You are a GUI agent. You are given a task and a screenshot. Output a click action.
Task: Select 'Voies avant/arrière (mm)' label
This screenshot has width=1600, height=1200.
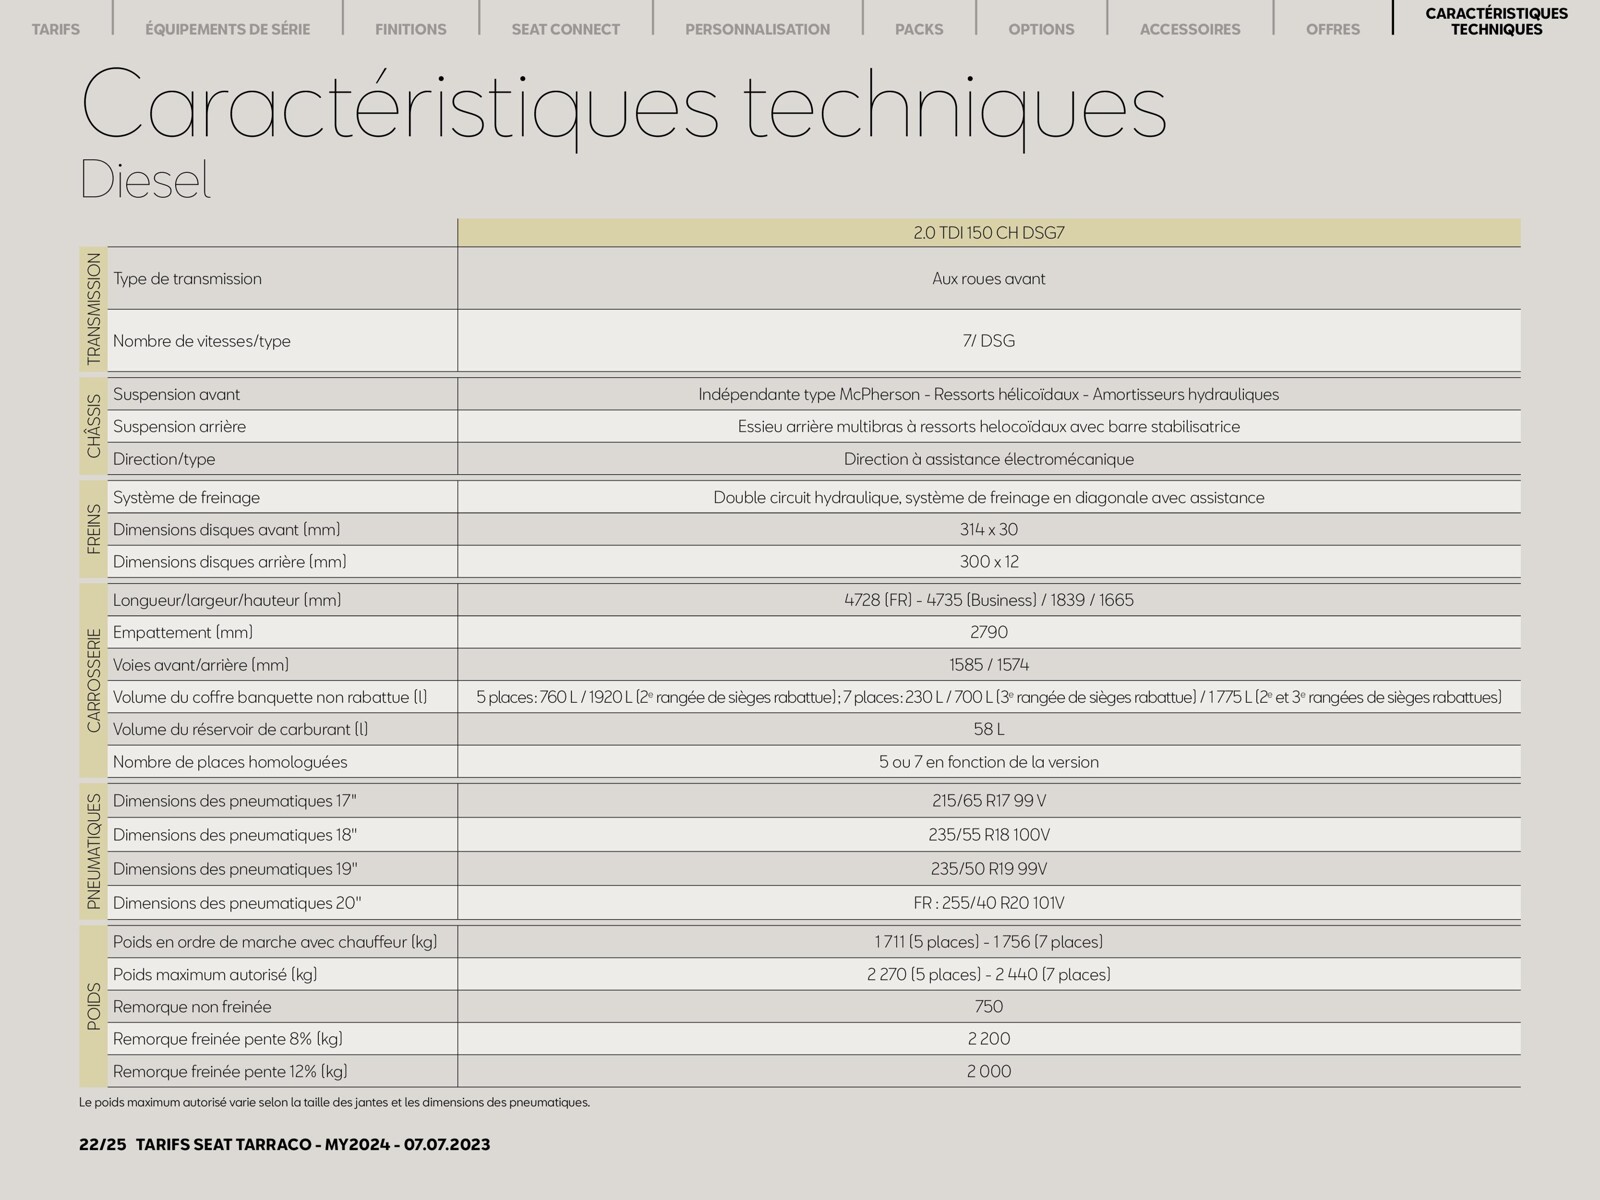pos(201,665)
